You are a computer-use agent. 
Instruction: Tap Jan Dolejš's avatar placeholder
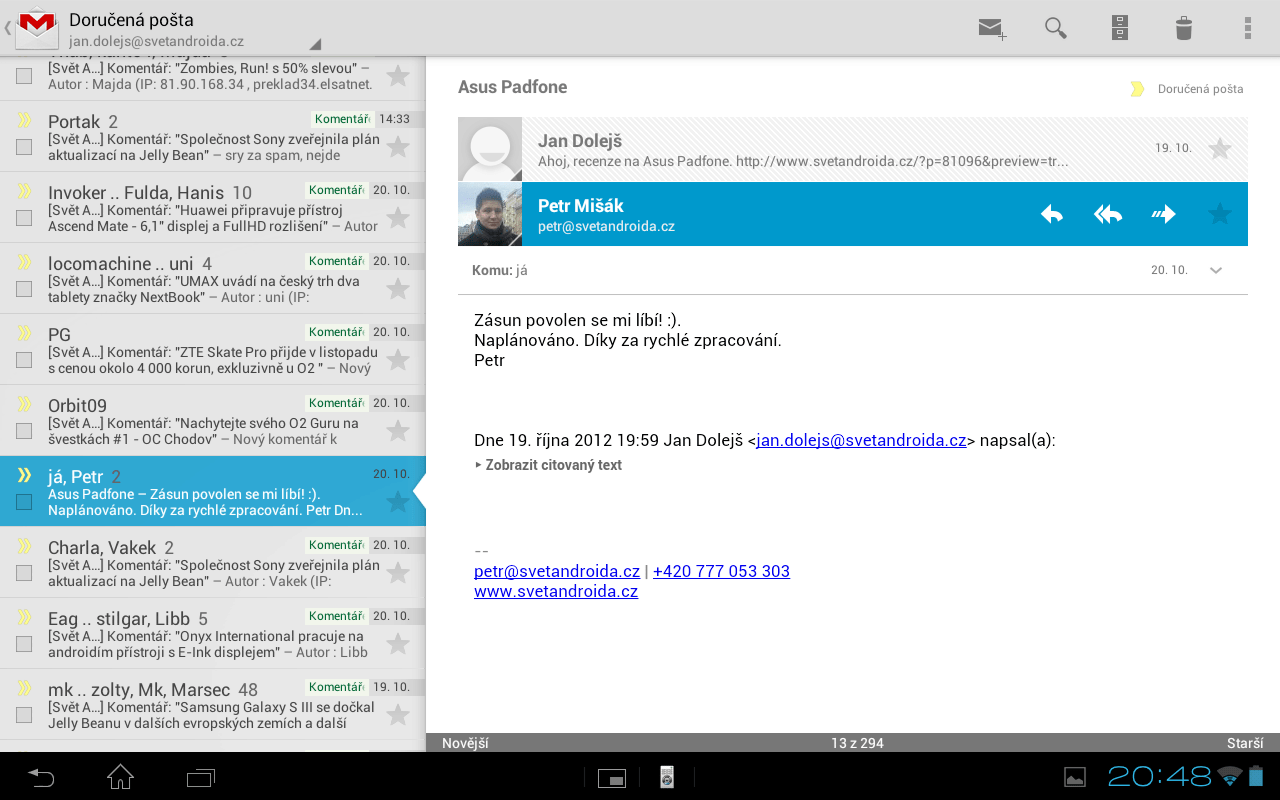click(490, 149)
